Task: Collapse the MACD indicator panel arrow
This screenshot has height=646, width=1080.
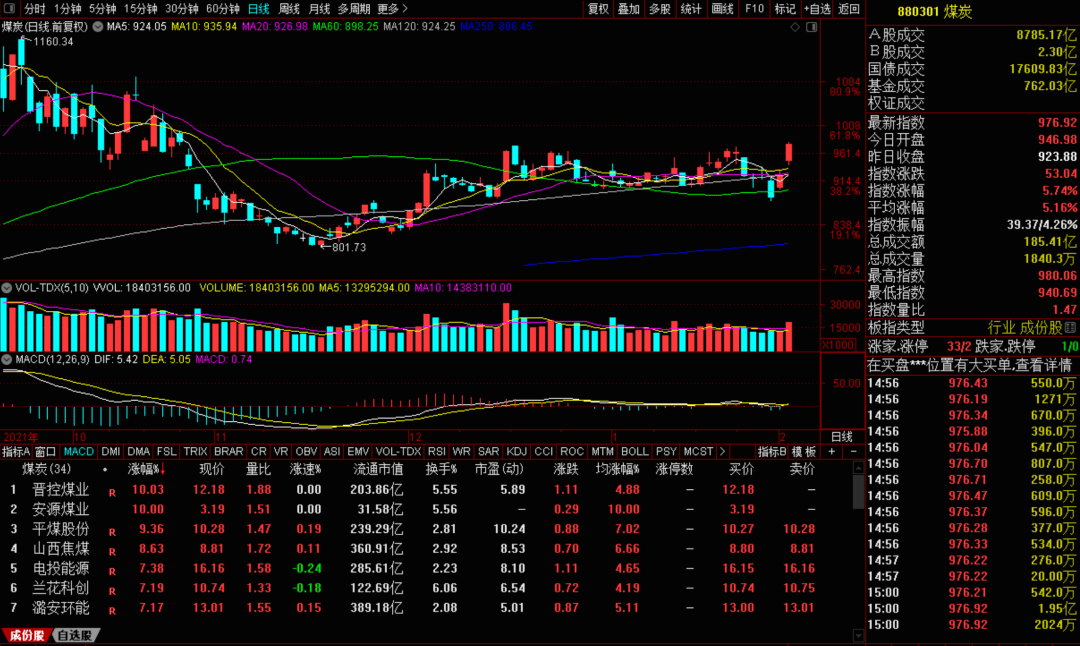Action: [6, 360]
